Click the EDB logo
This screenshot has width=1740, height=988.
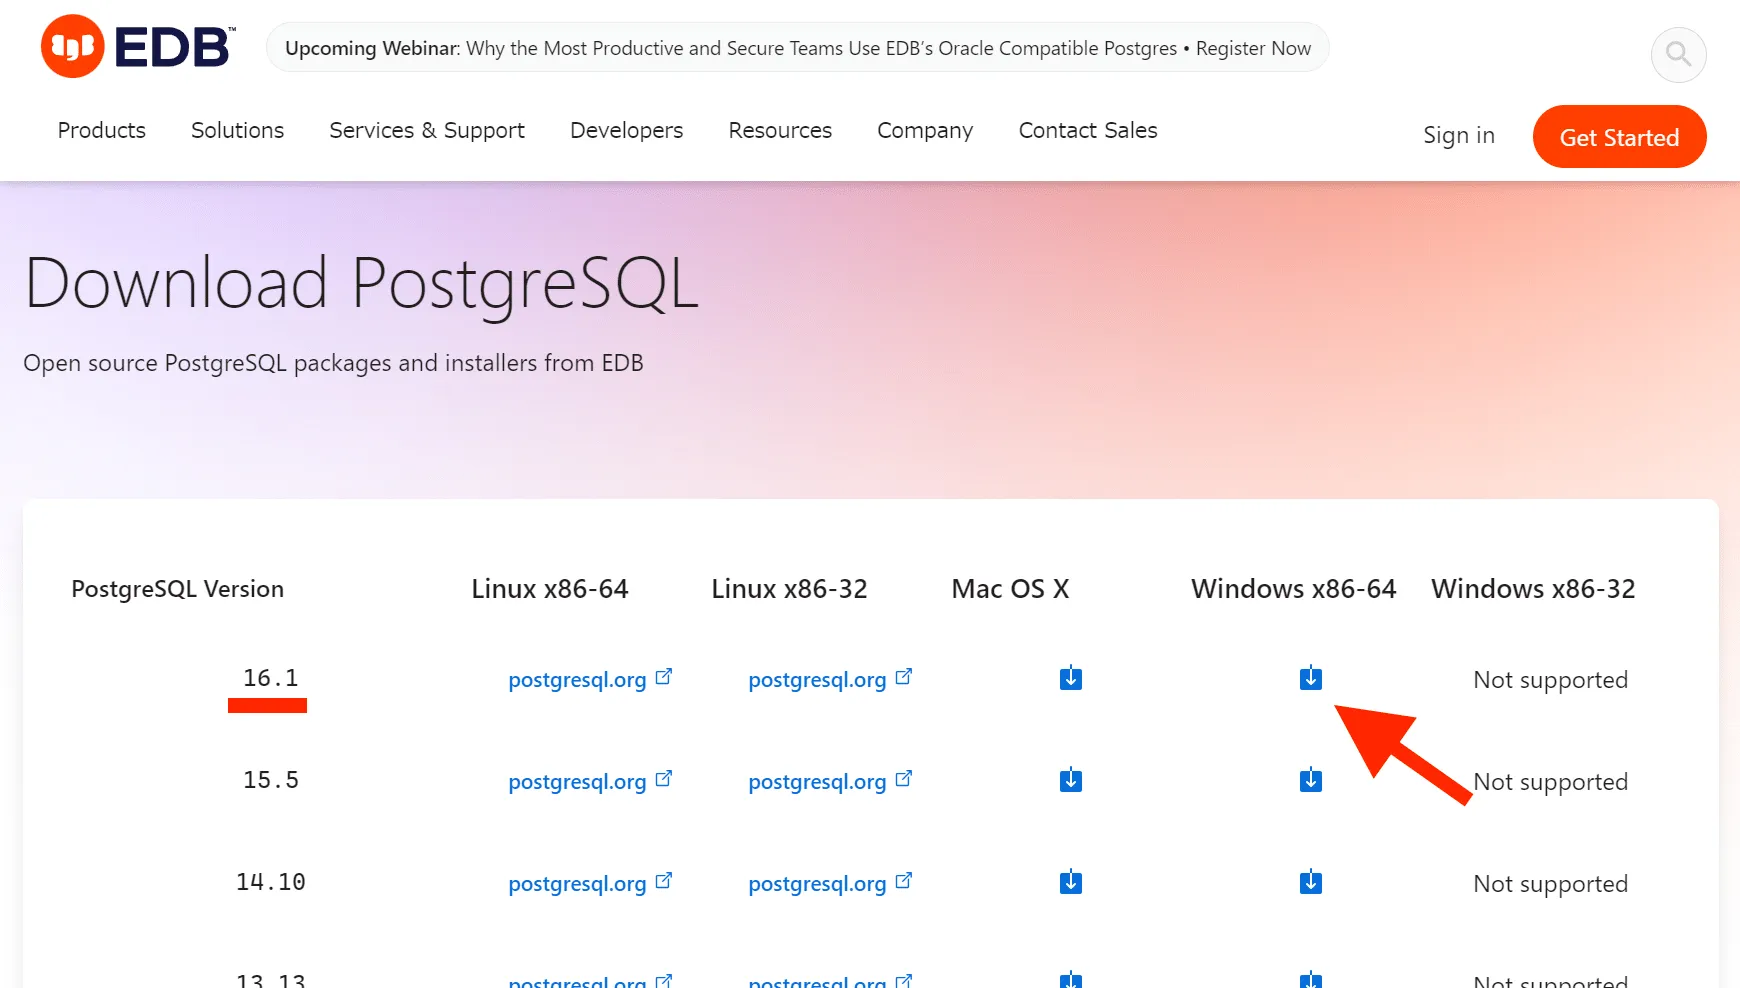point(138,46)
